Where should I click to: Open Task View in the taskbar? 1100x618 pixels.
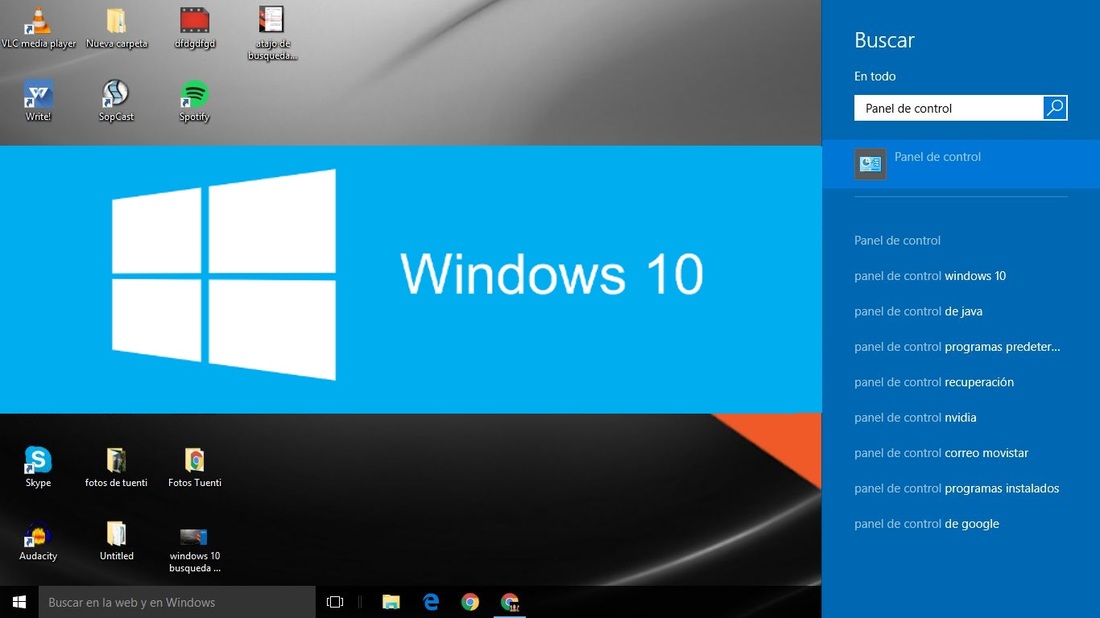335,602
